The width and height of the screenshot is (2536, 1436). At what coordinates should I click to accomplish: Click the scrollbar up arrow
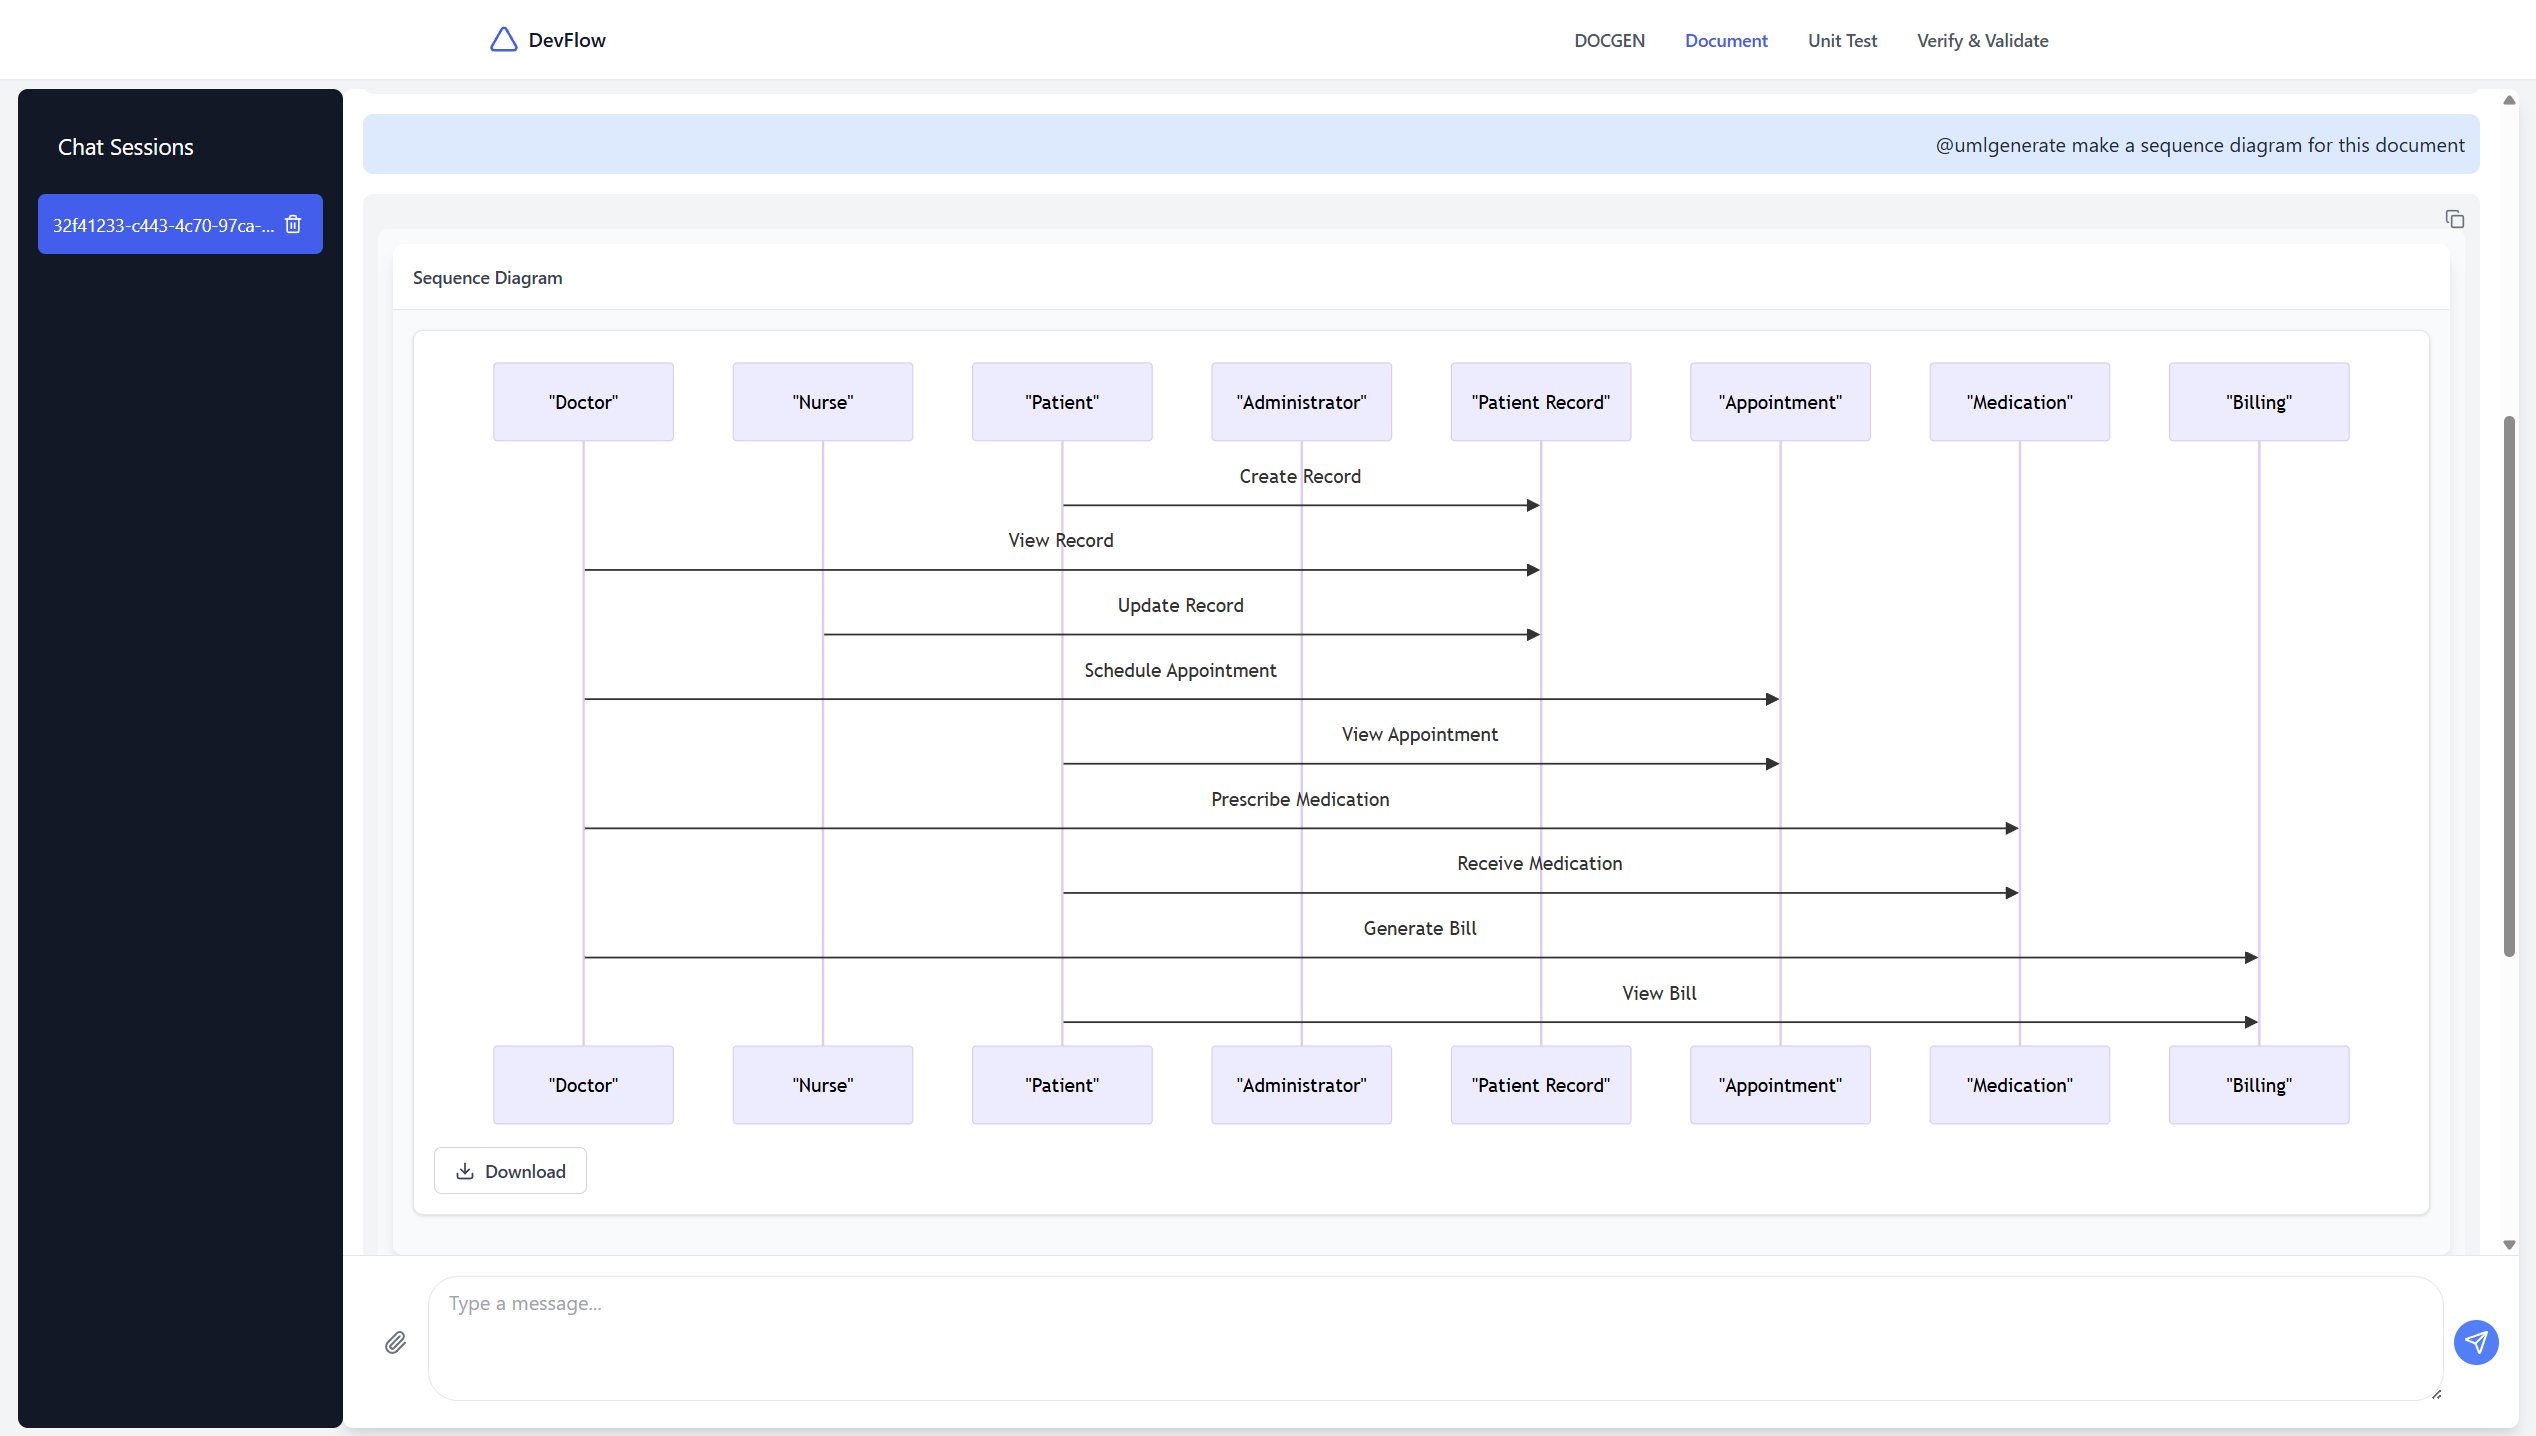[2509, 99]
